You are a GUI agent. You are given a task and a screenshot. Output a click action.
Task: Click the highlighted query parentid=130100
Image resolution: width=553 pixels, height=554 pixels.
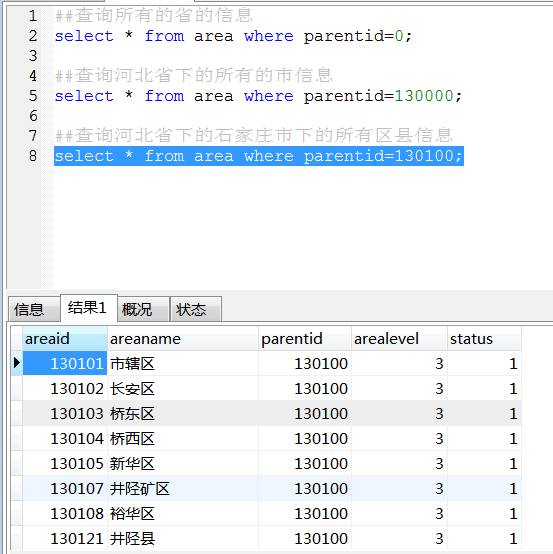[x=259, y=156]
